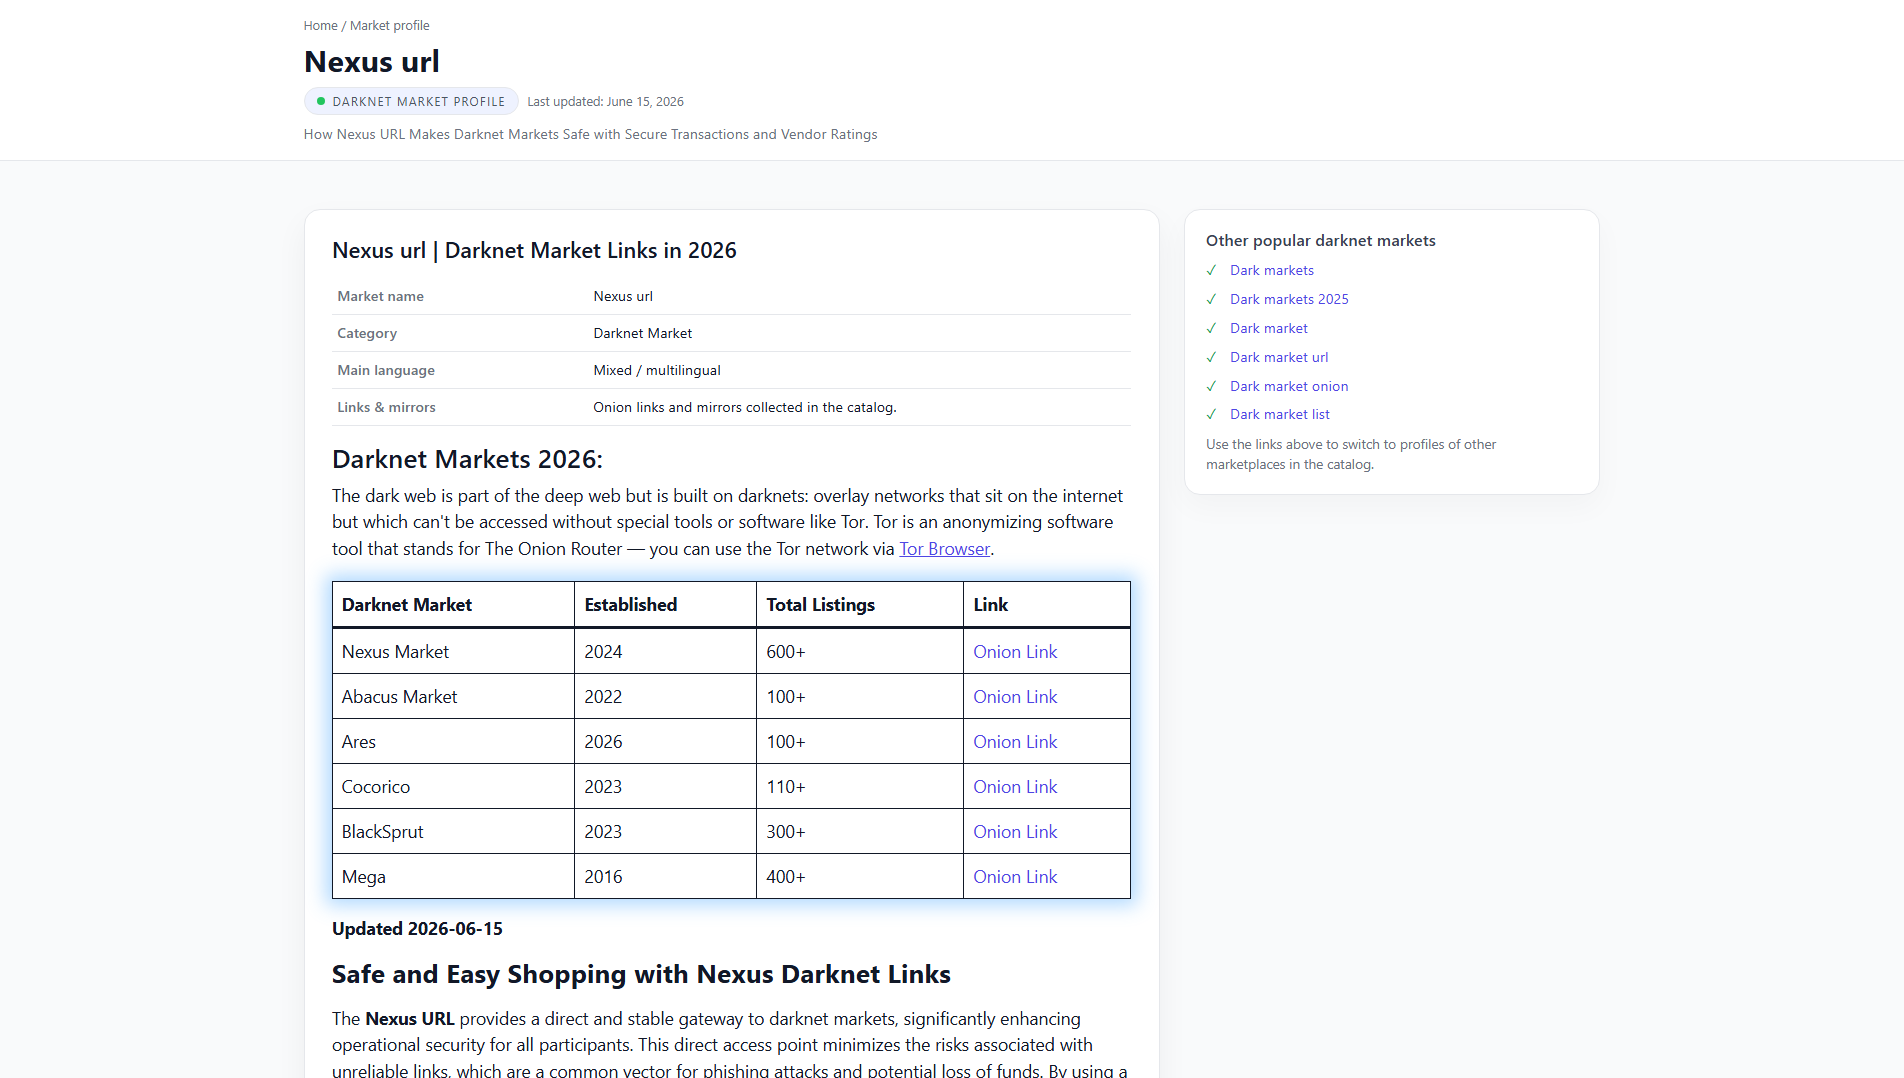Click Safe and Easy Shopping heading
Screen dimensions: 1904x1078
(x=641, y=975)
